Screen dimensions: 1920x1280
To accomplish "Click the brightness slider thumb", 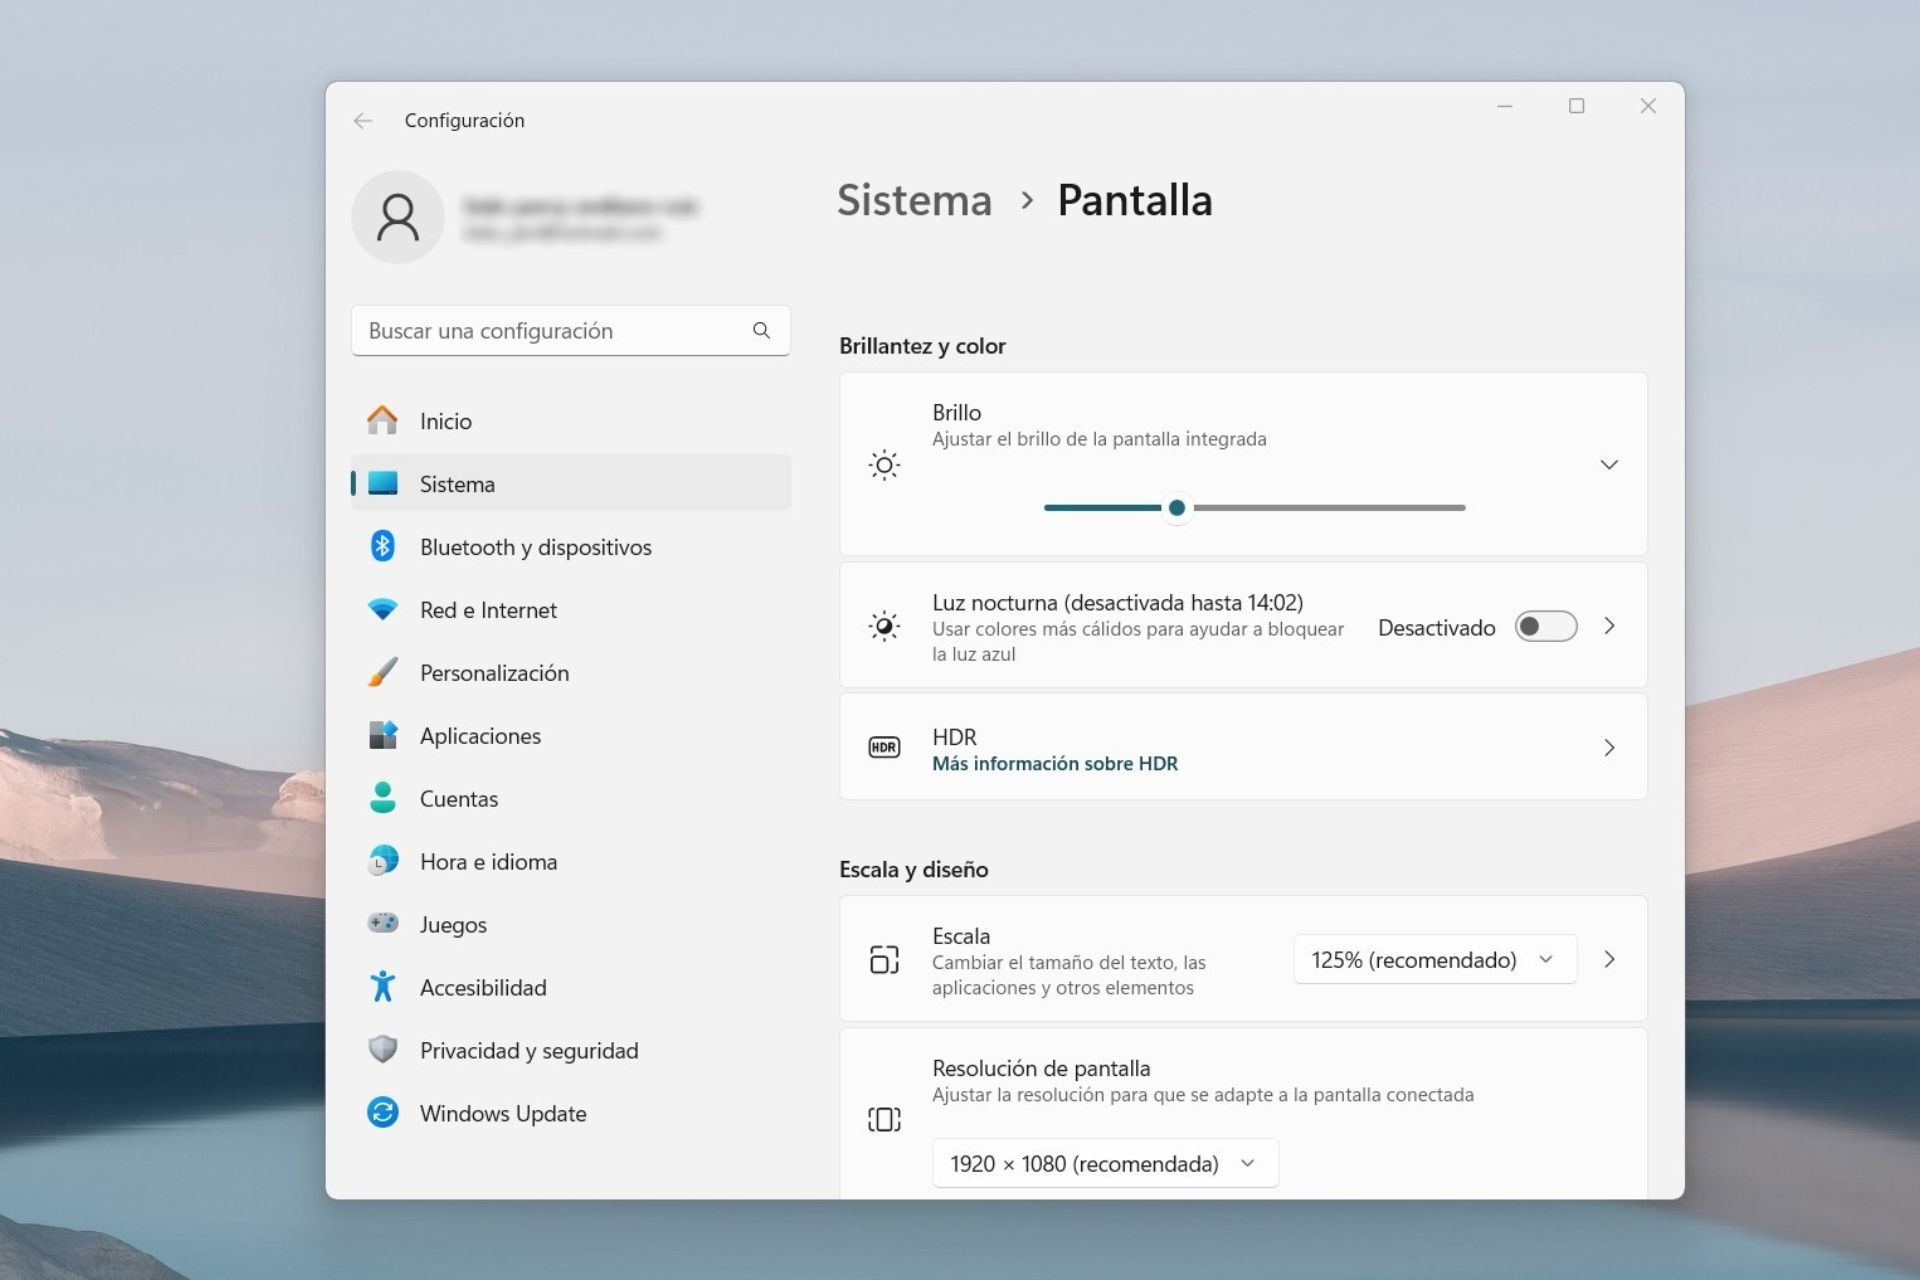I will (x=1177, y=508).
